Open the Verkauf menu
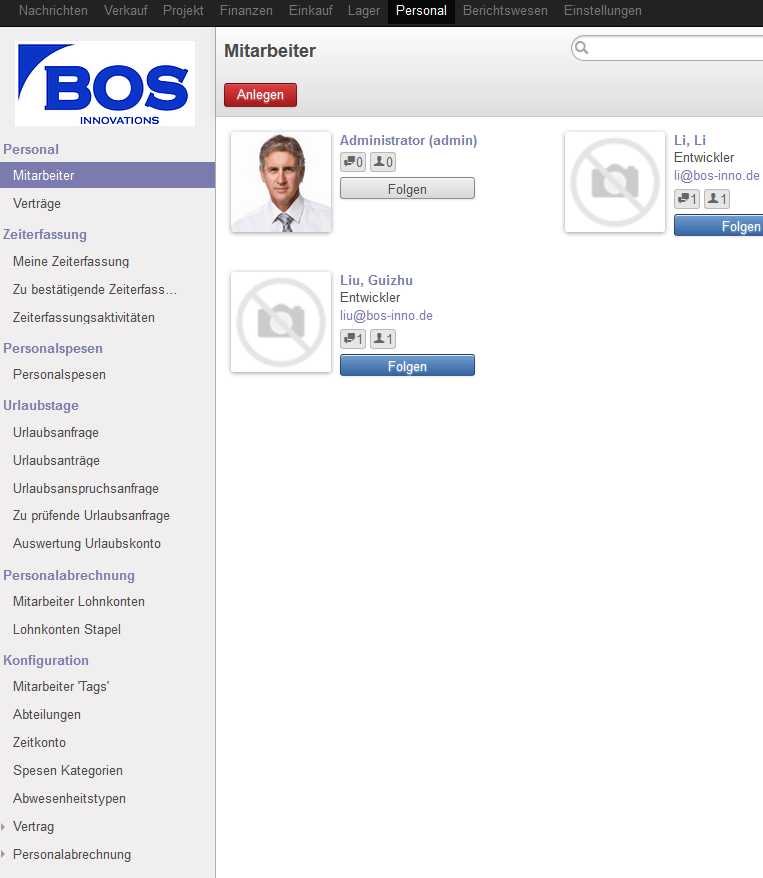This screenshot has width=763, height=878. 125,11
